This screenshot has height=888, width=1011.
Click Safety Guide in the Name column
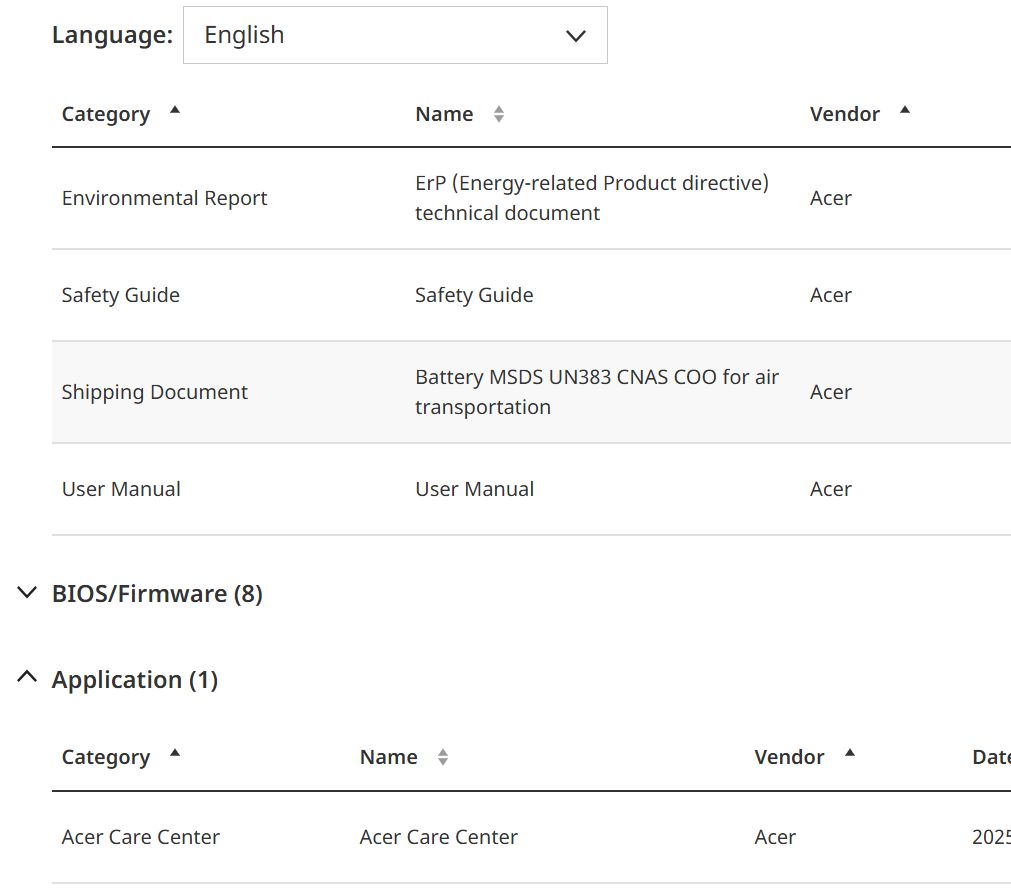click(474, 295)
